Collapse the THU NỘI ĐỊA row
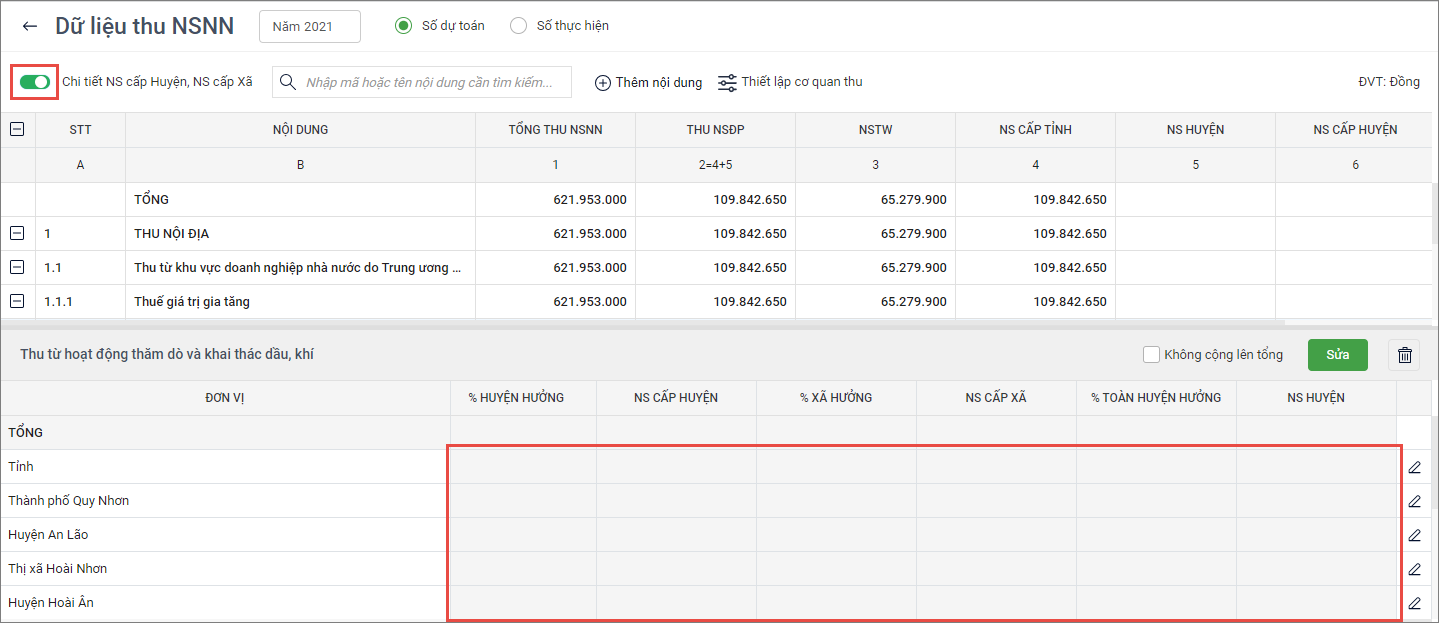This screenshot has height=623, width=1439. 17,233
